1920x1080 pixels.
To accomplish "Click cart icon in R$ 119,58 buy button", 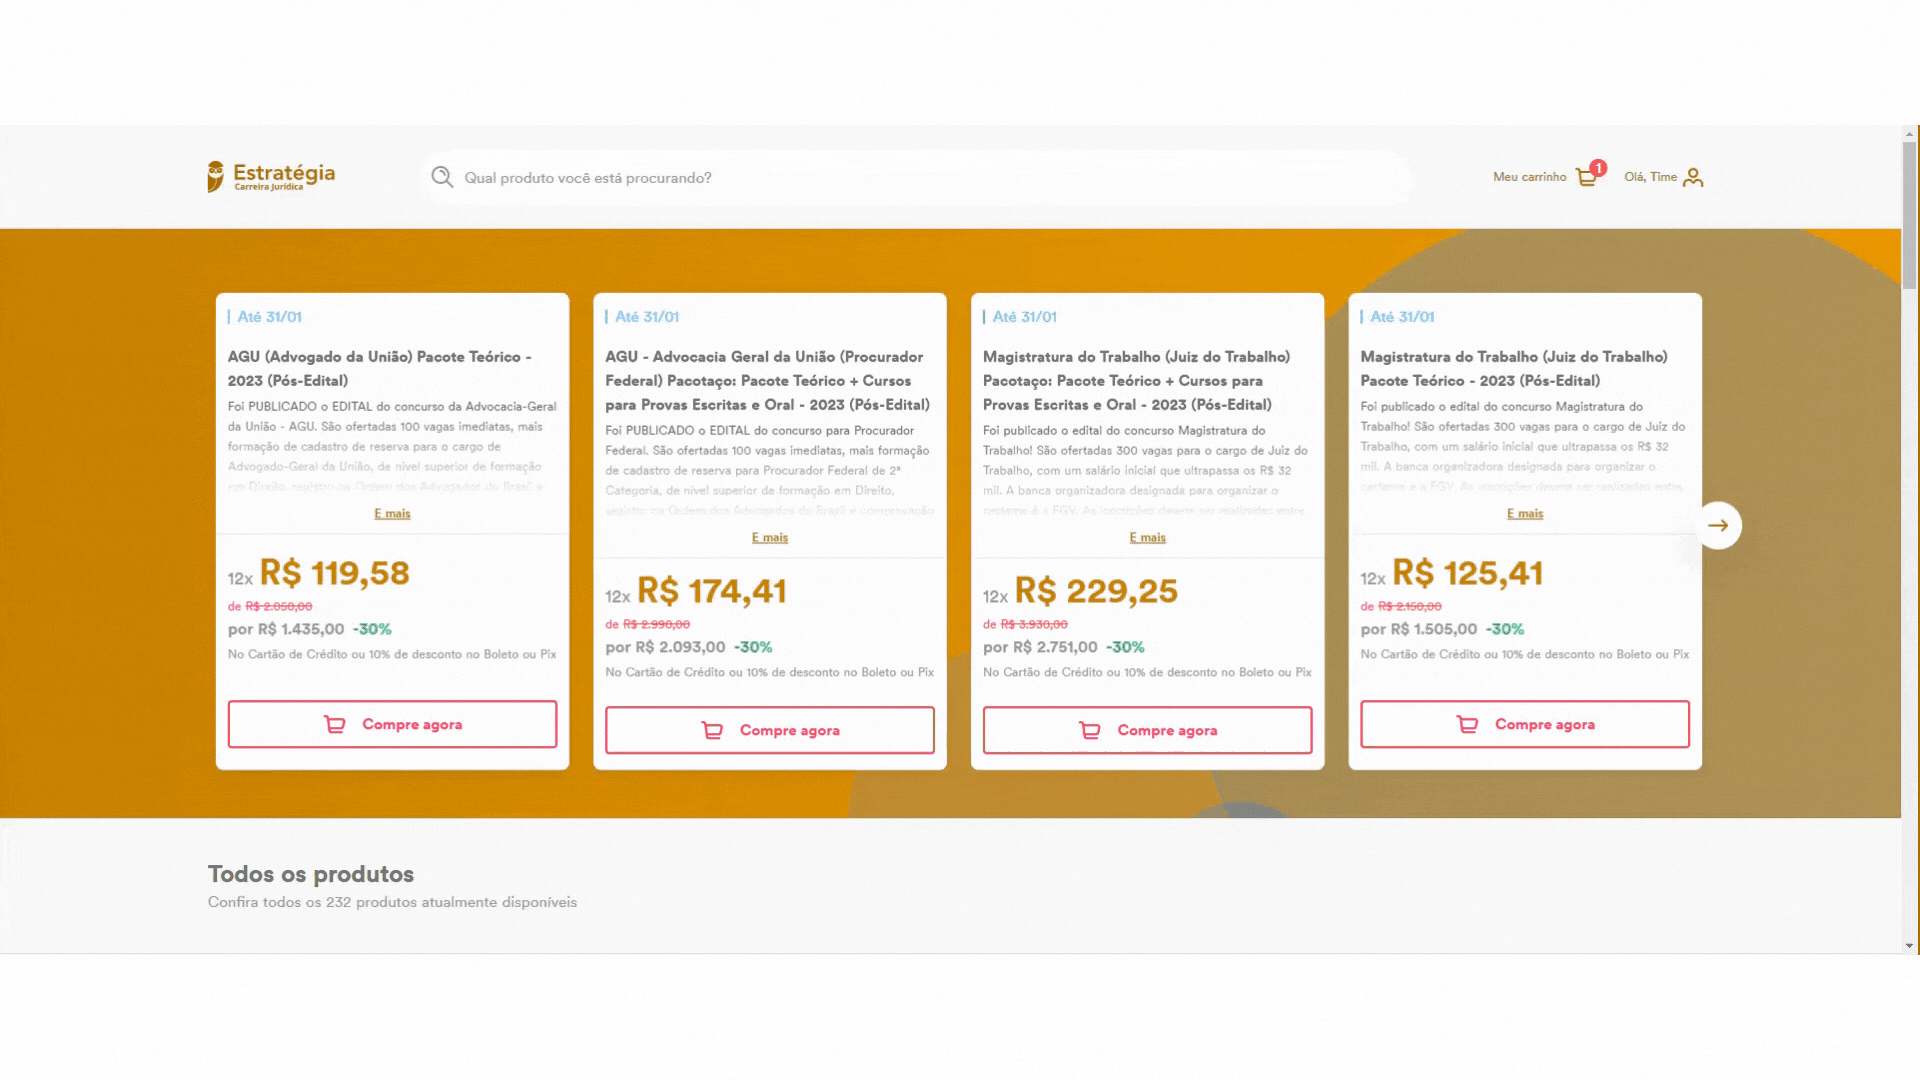I will pos(334,724).
